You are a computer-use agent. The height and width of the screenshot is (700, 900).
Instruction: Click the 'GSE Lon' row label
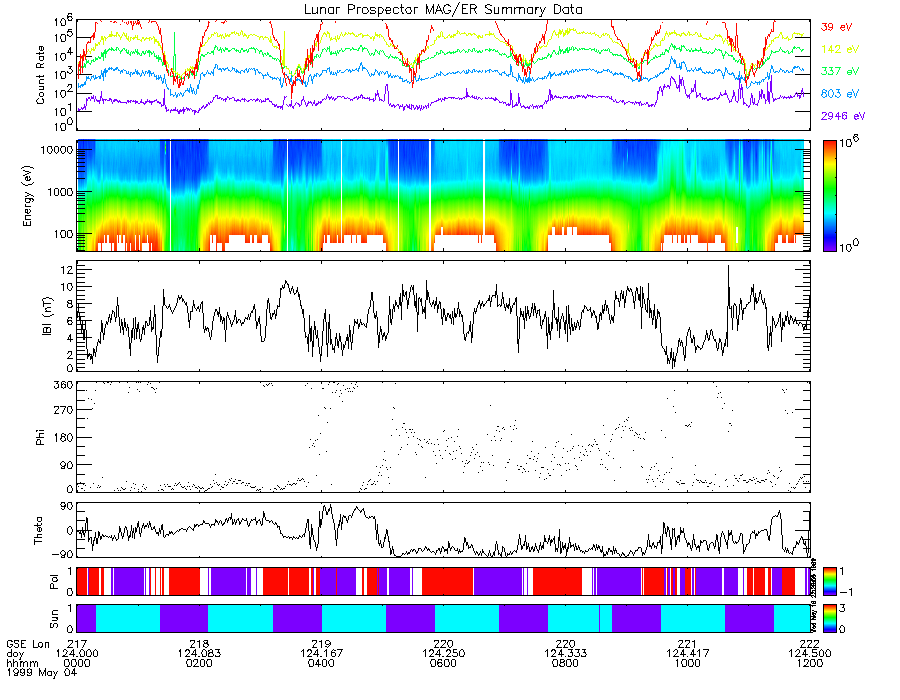coord(28,644)
